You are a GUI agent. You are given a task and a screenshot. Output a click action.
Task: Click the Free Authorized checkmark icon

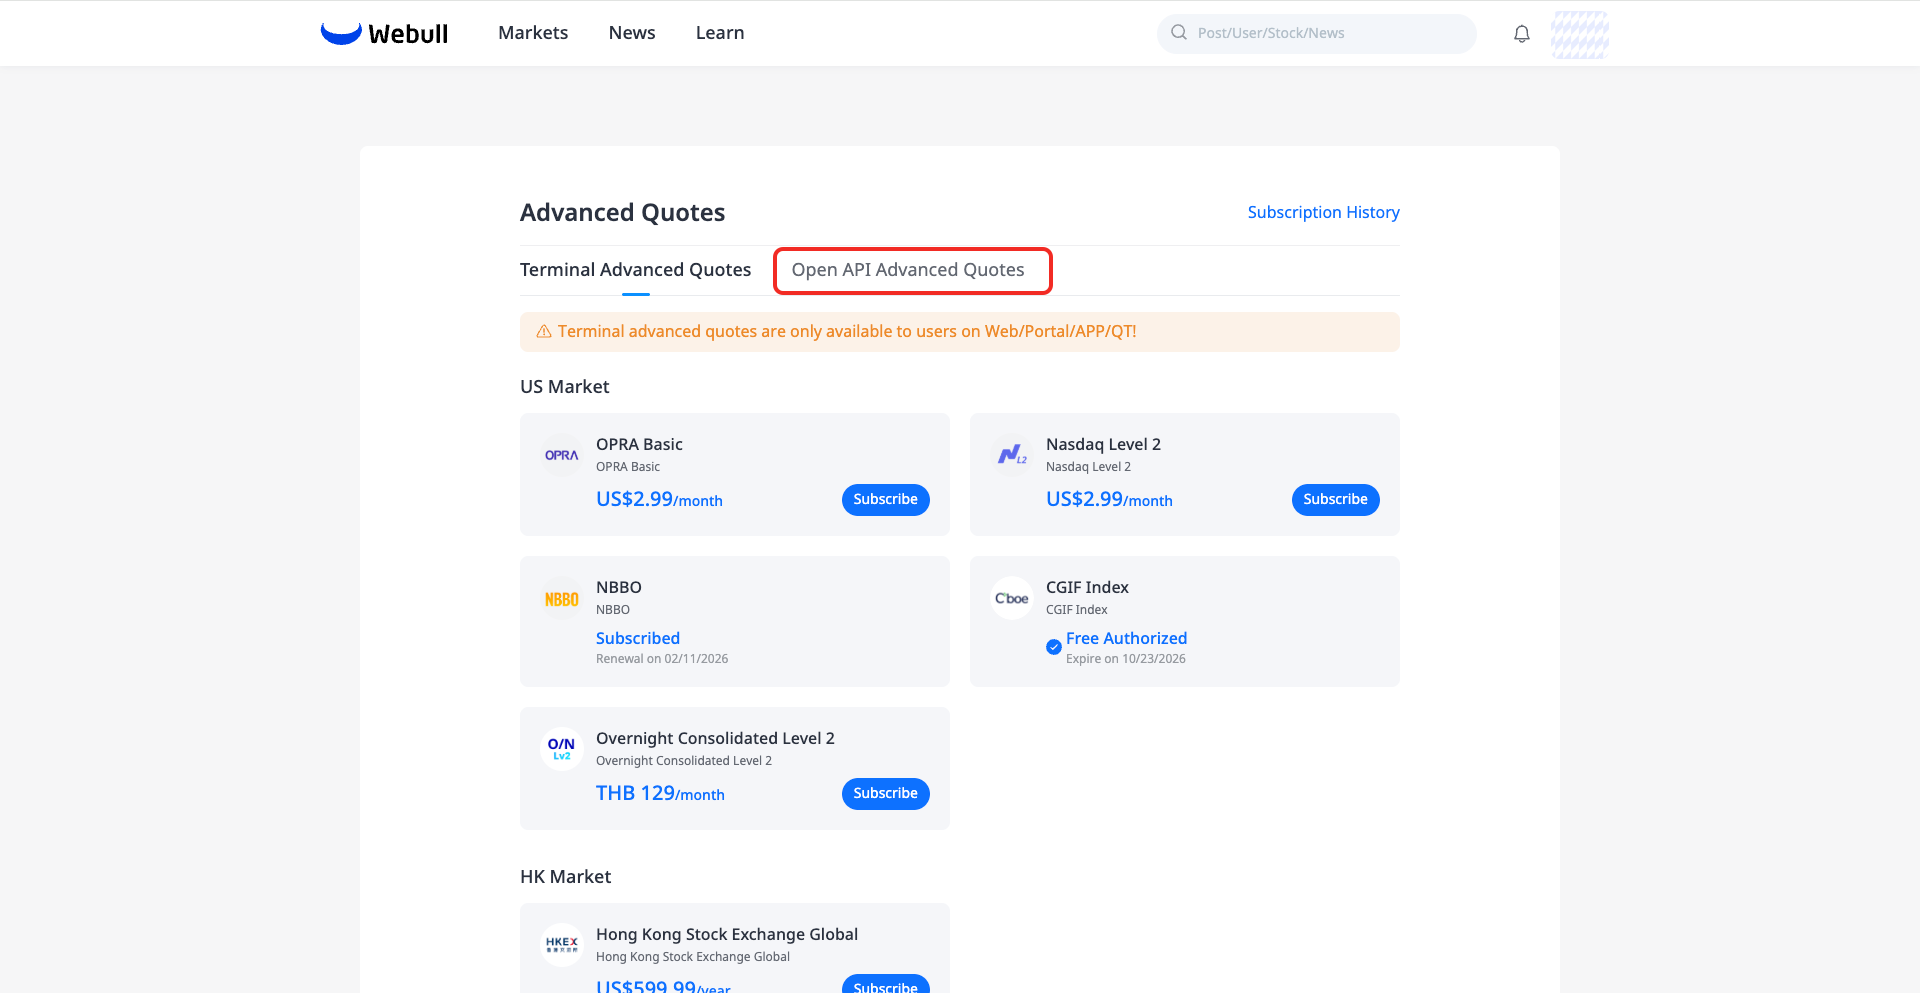coord(1054,647)
